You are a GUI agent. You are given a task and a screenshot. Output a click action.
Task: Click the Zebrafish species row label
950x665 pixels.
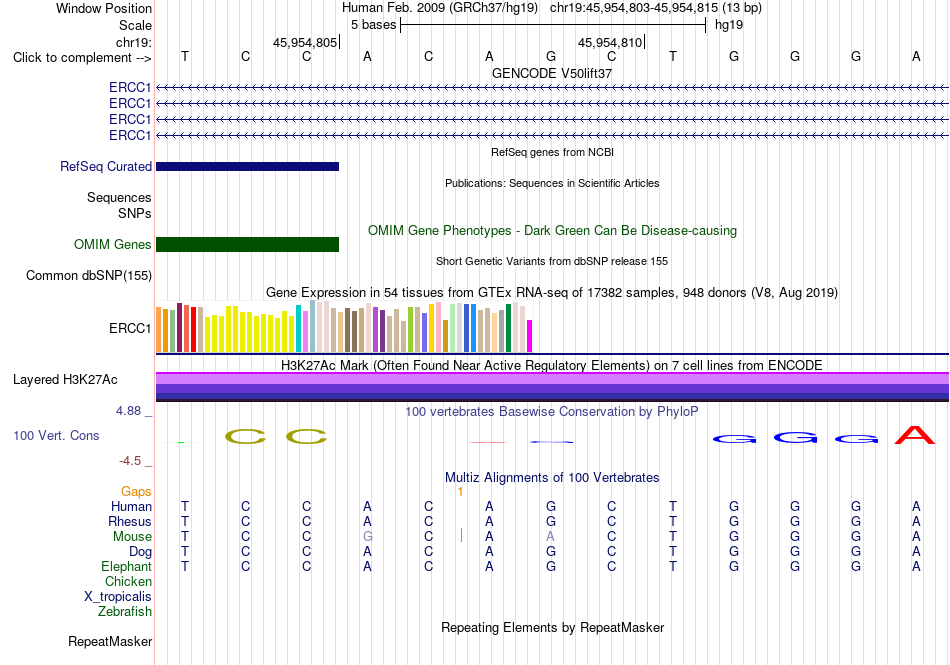pyautogui.click(x=125, y=612)
